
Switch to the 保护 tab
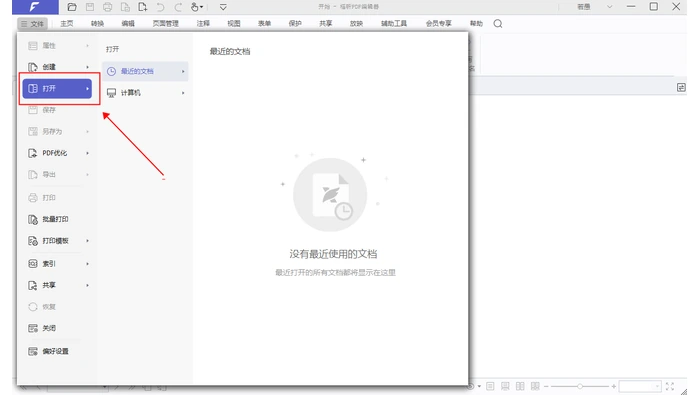tap(295, 24)
